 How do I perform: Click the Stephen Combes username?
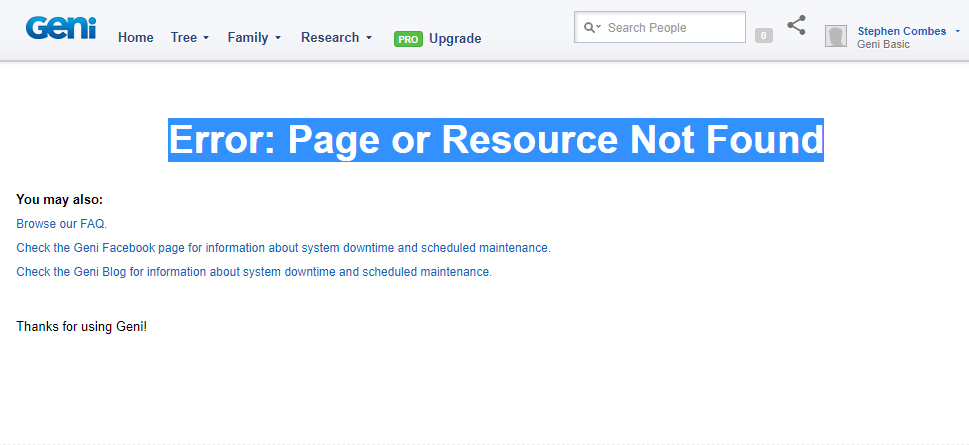tap(901, 31)
